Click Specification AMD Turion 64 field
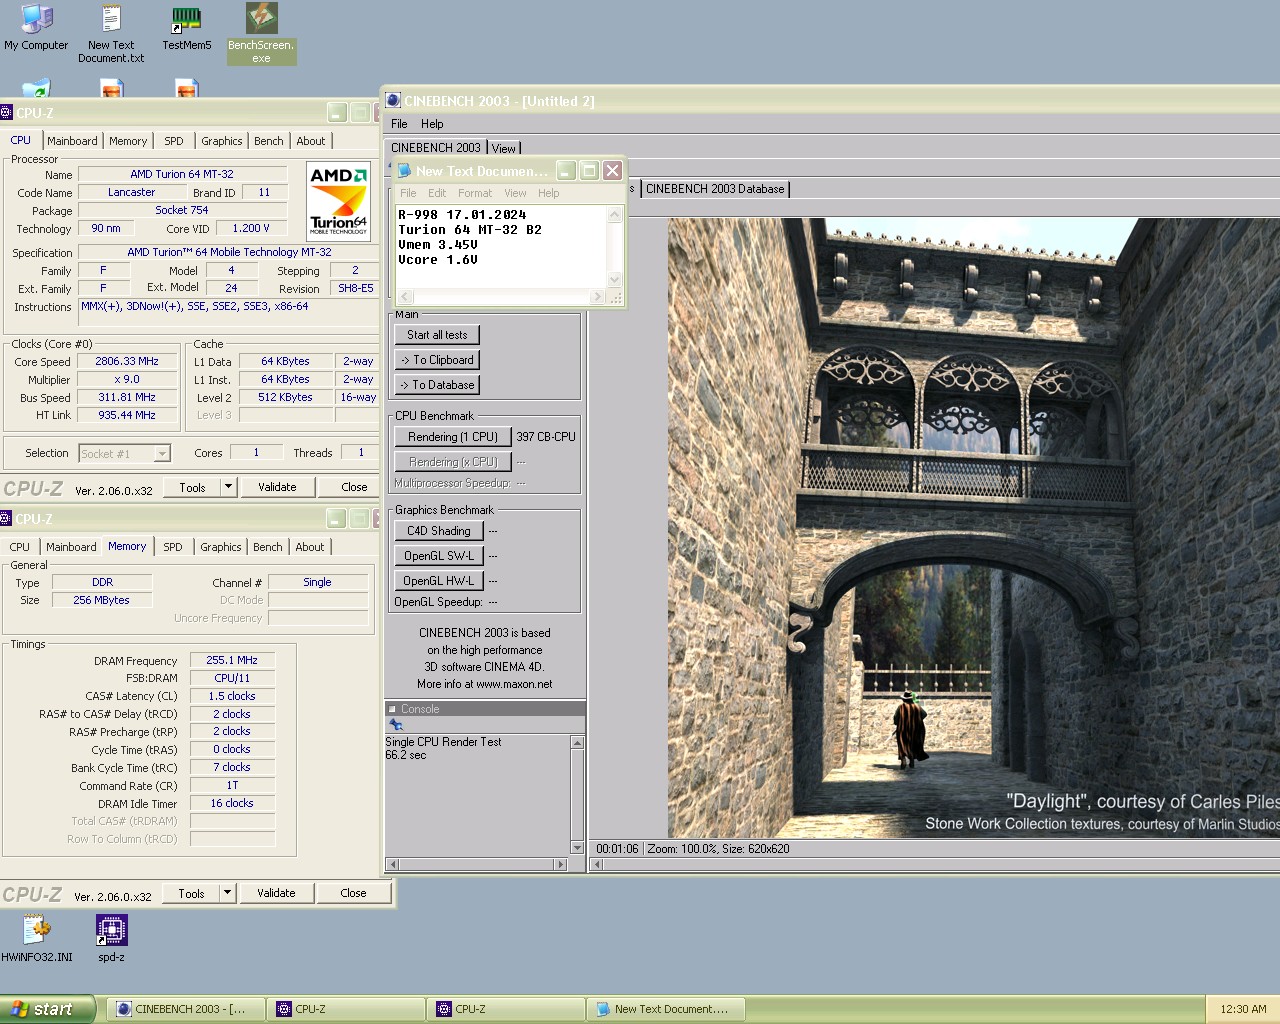This screenshot has height=1024, width=1280. click(229, 252)
